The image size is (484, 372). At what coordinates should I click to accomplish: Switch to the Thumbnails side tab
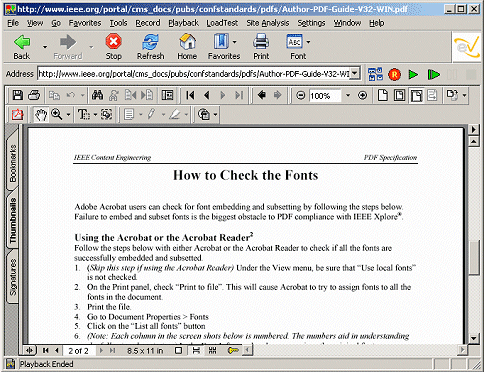pos(12,220)
